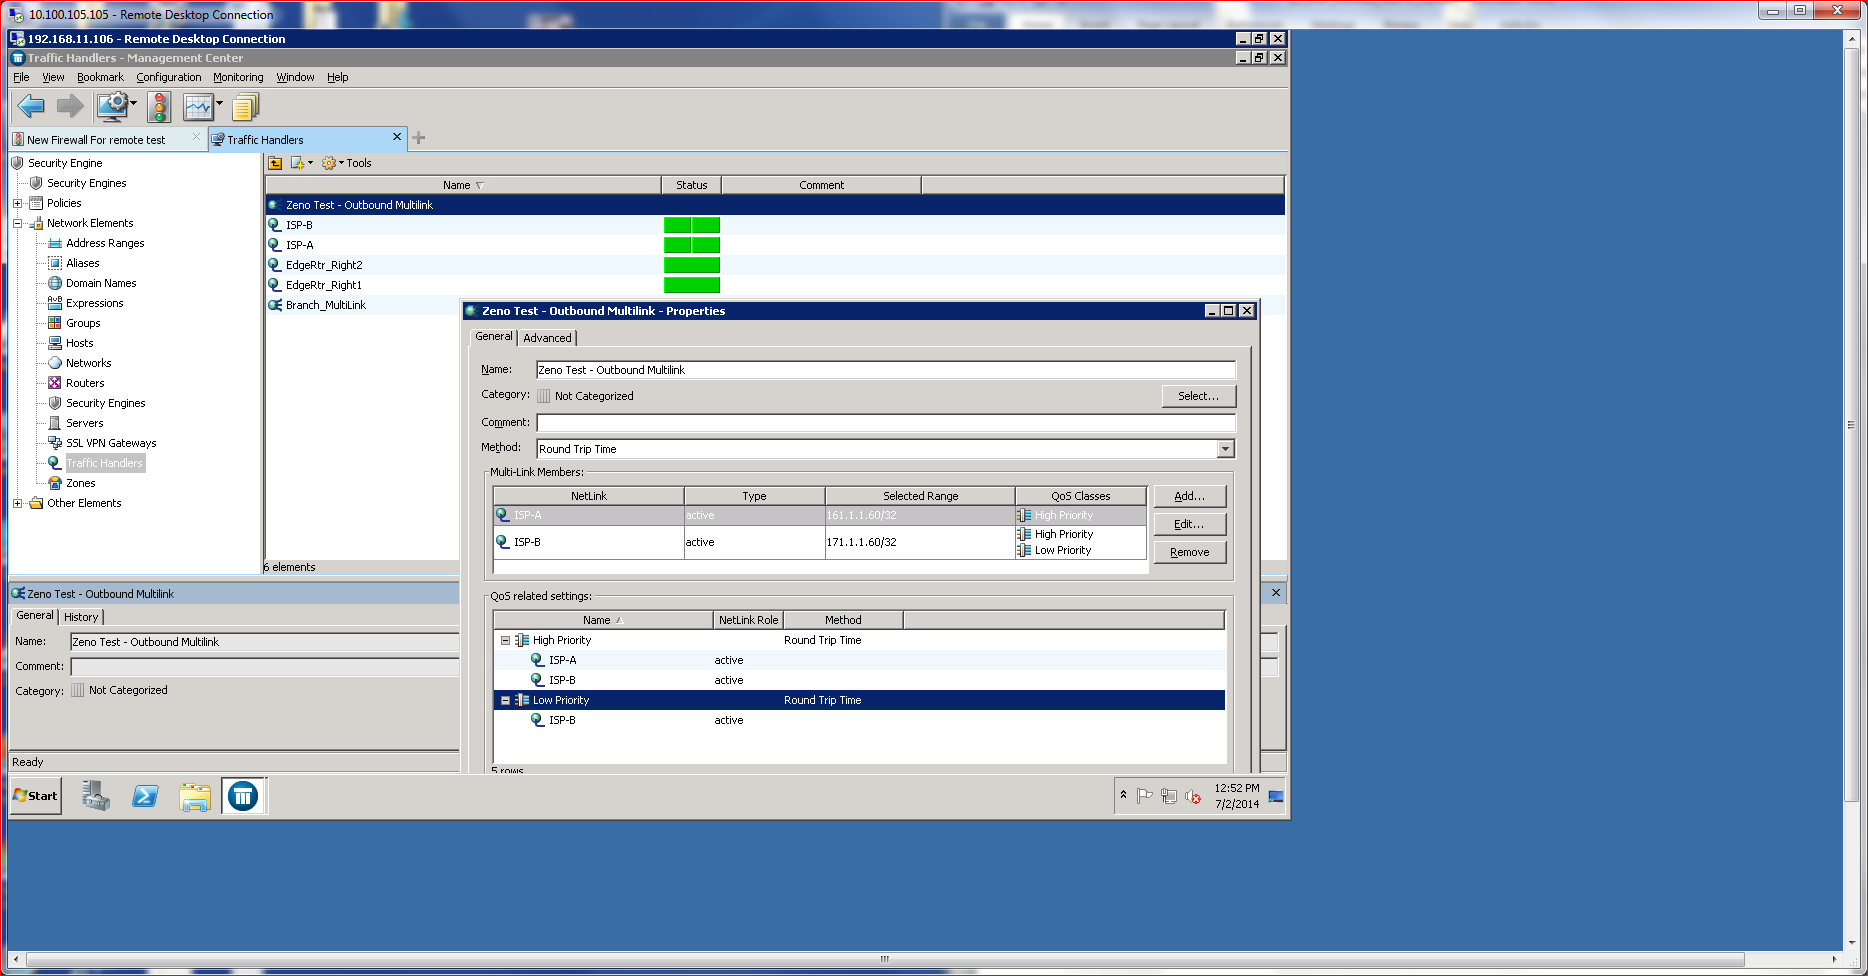1868x976 pixels.
Task: Open Server Manager icon in taskbar
Action: (96, 796)
